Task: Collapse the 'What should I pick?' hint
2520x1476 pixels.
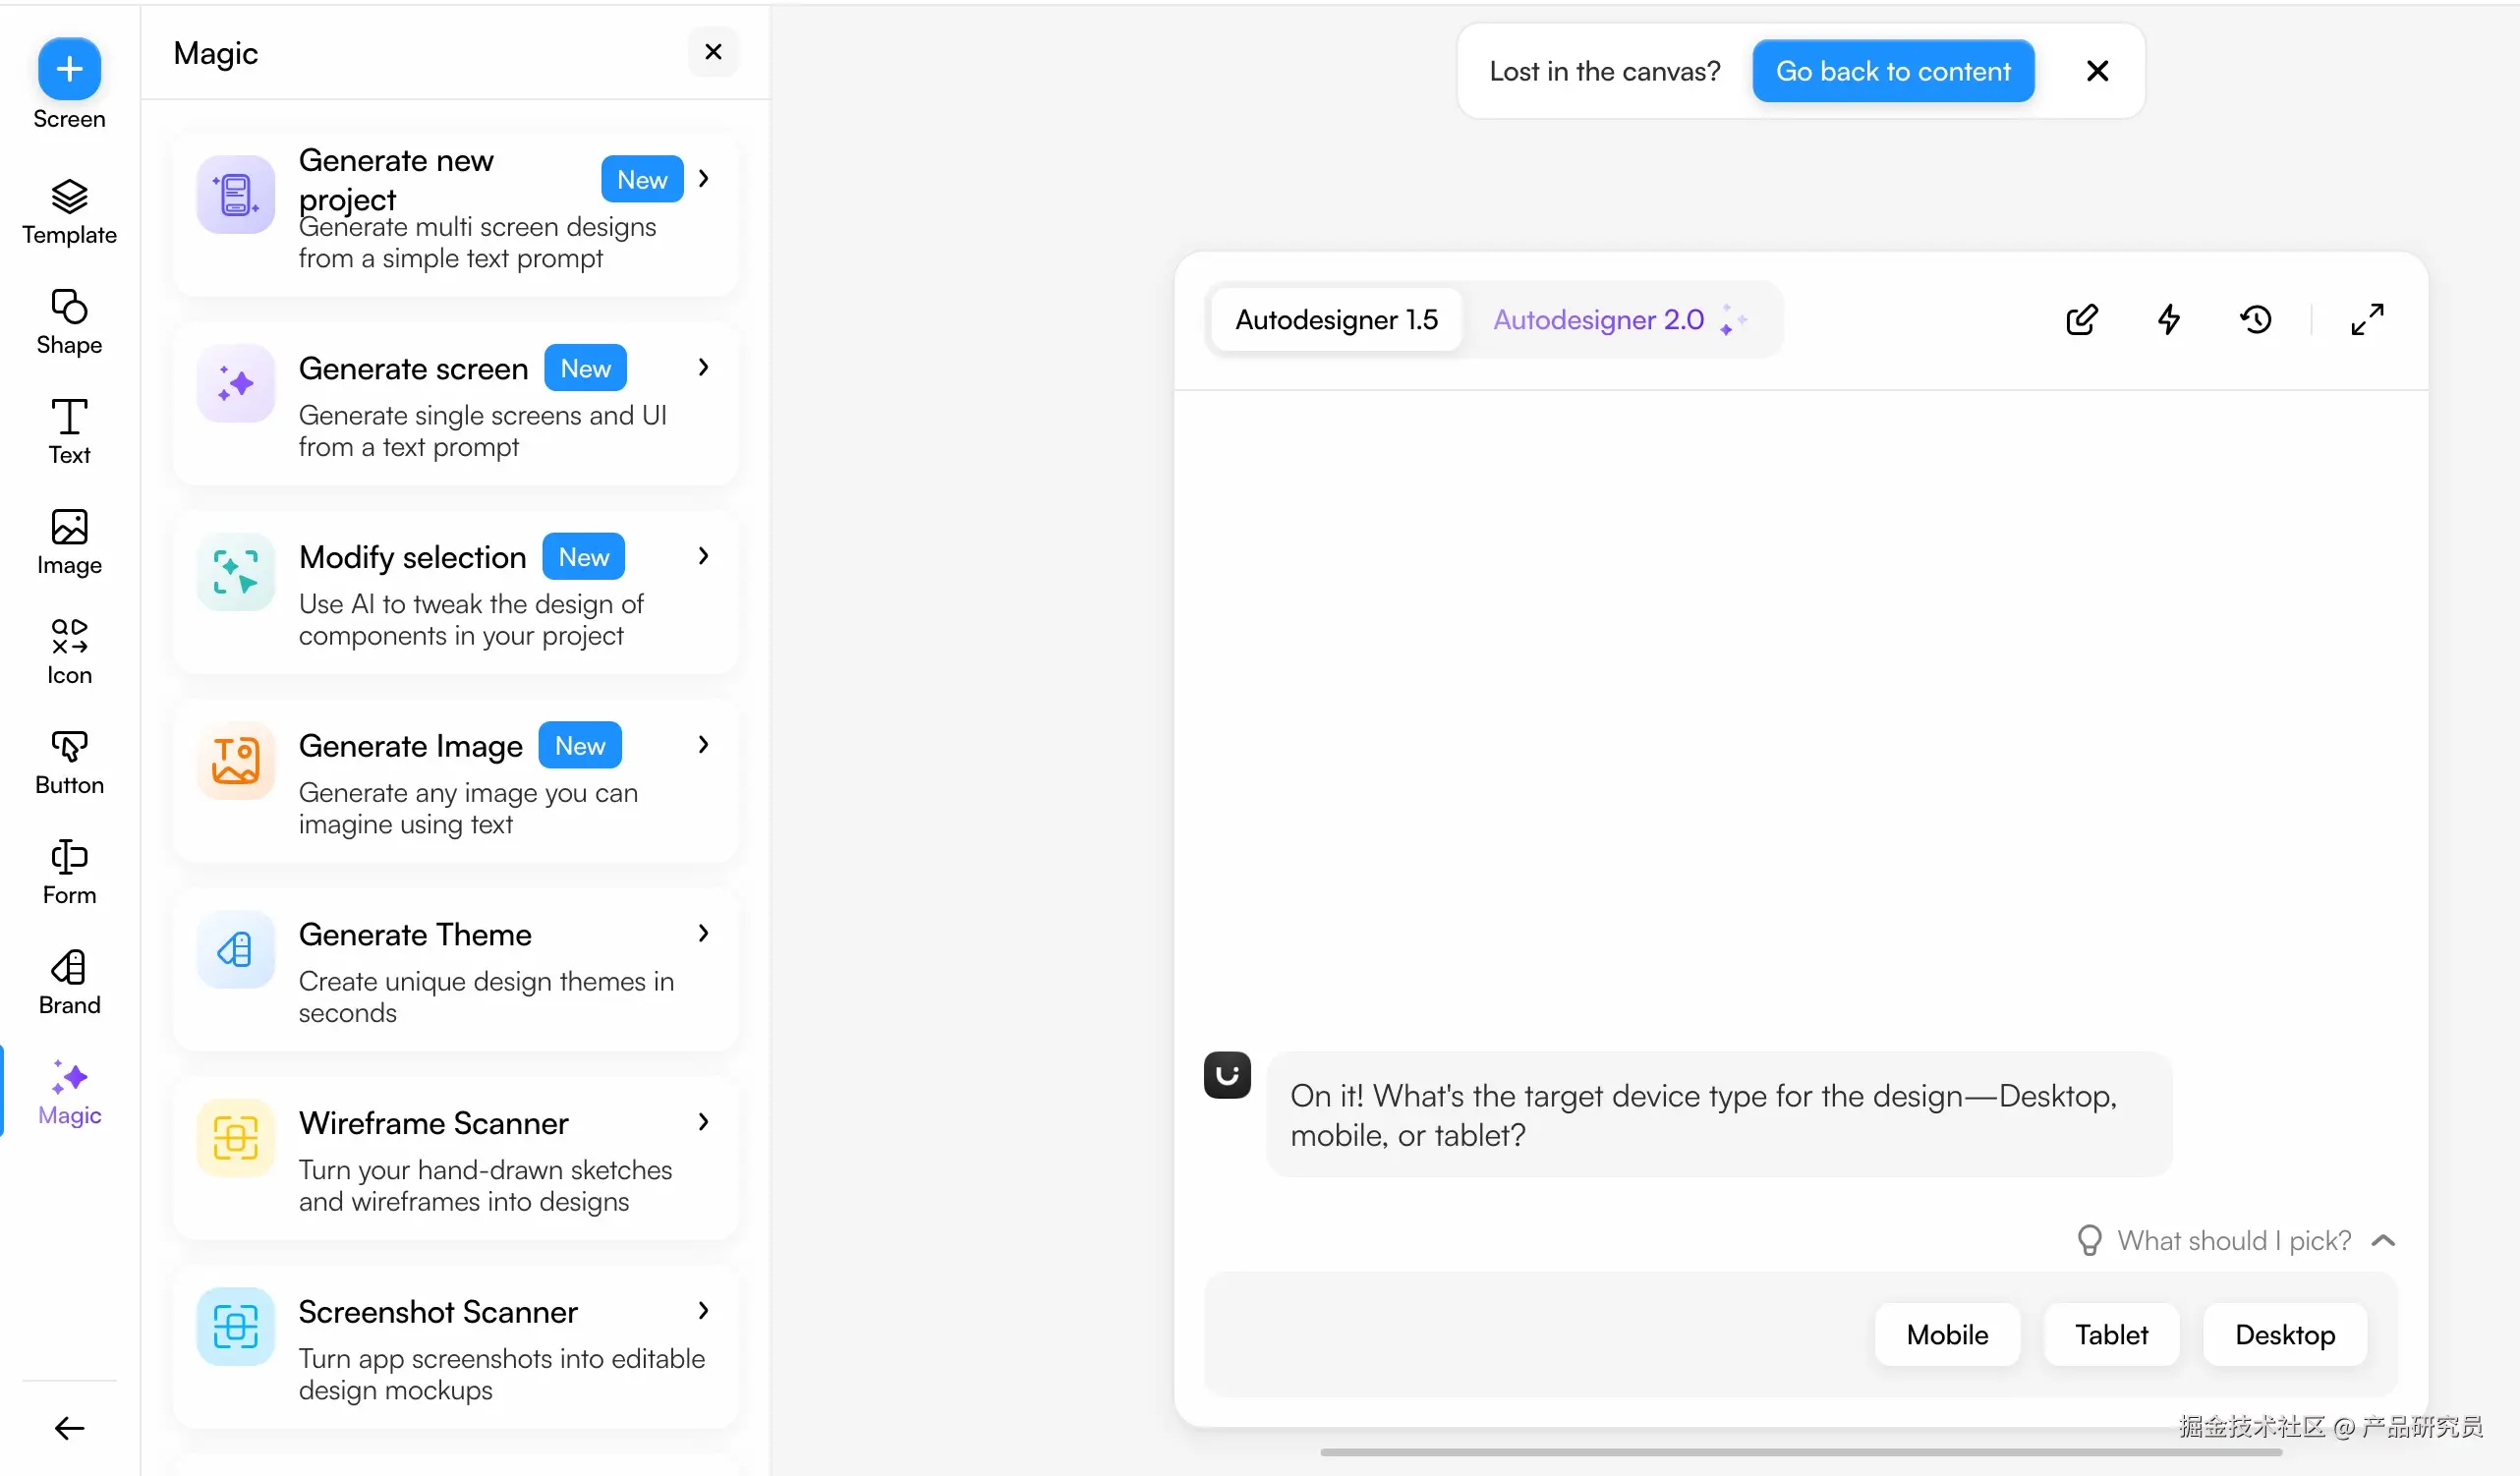Action: coord(2383,1240)
